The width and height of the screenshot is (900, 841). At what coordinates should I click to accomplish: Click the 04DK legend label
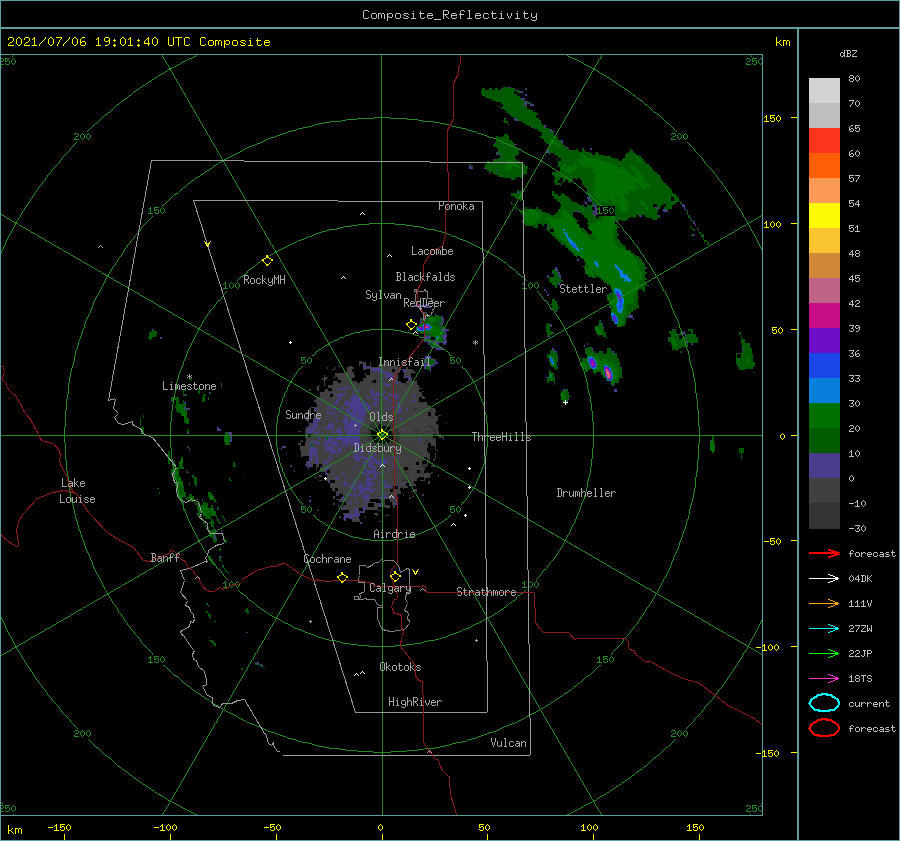(x=860, y=579)
